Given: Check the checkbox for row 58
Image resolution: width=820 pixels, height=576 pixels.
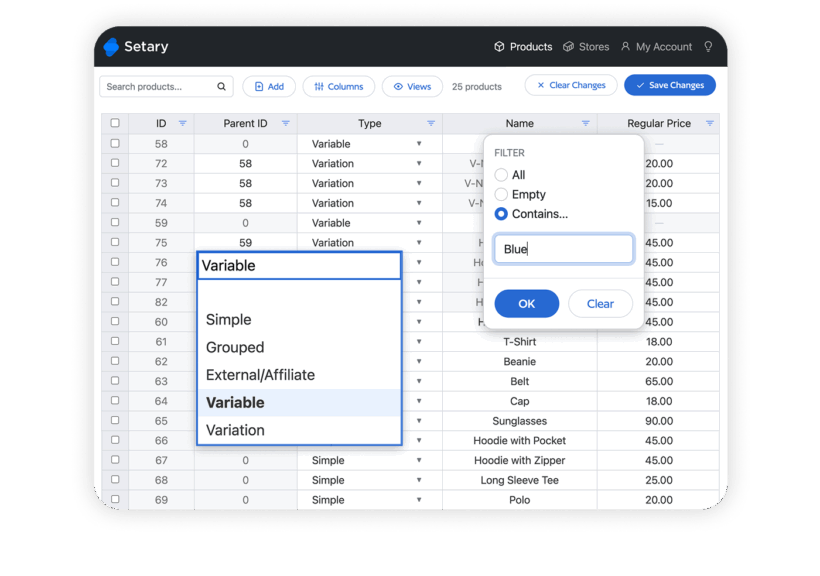Looking at the screenshot, I should click(x=115, y=143).
